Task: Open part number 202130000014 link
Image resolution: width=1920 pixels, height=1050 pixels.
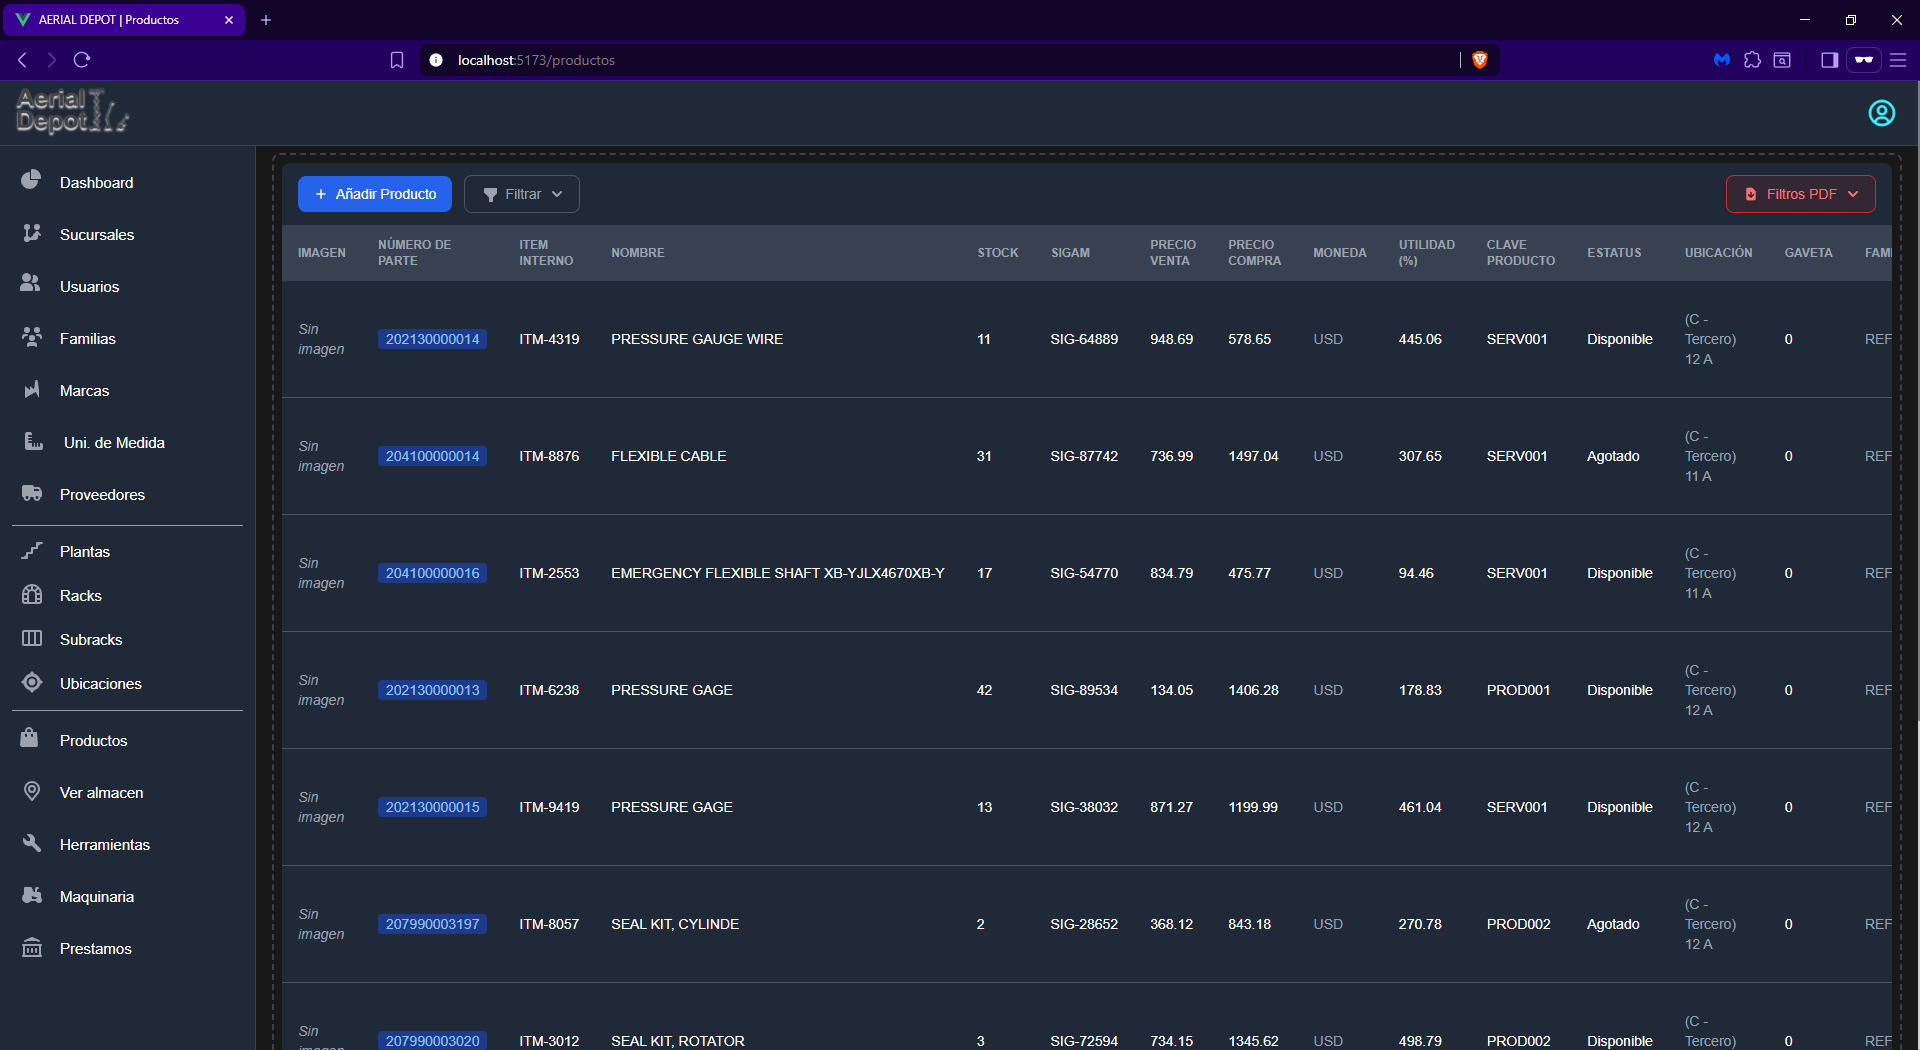Action: pyautogui.click(x=432, y=339)
